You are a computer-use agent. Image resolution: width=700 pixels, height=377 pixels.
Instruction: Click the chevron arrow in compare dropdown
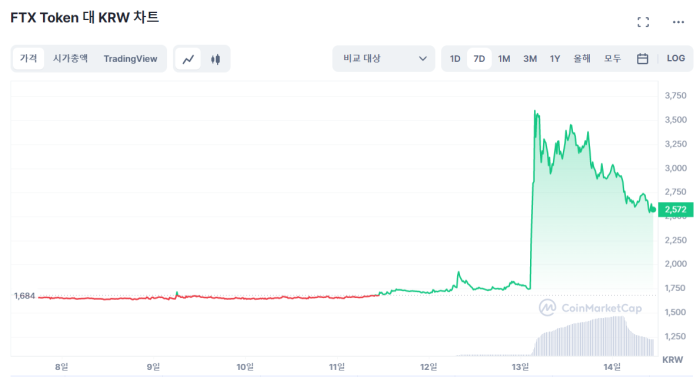click(x=422, y=59)
